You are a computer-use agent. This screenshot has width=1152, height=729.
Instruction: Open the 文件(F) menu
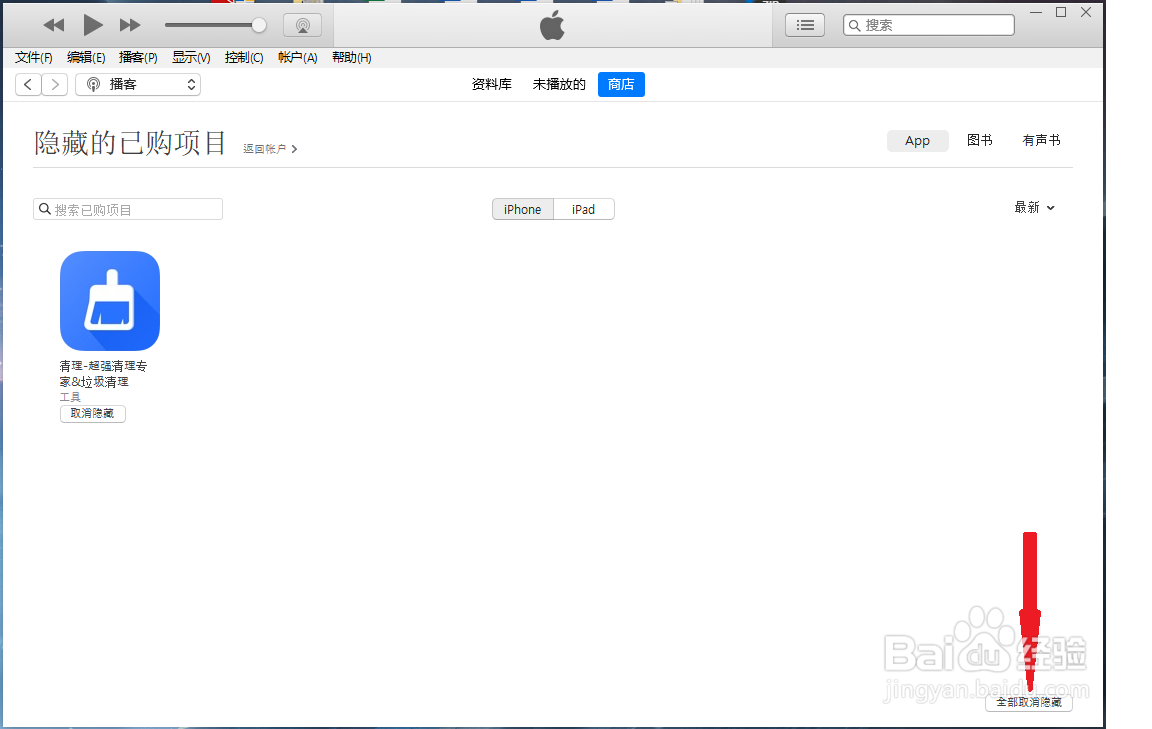click(x=34, y=57)
